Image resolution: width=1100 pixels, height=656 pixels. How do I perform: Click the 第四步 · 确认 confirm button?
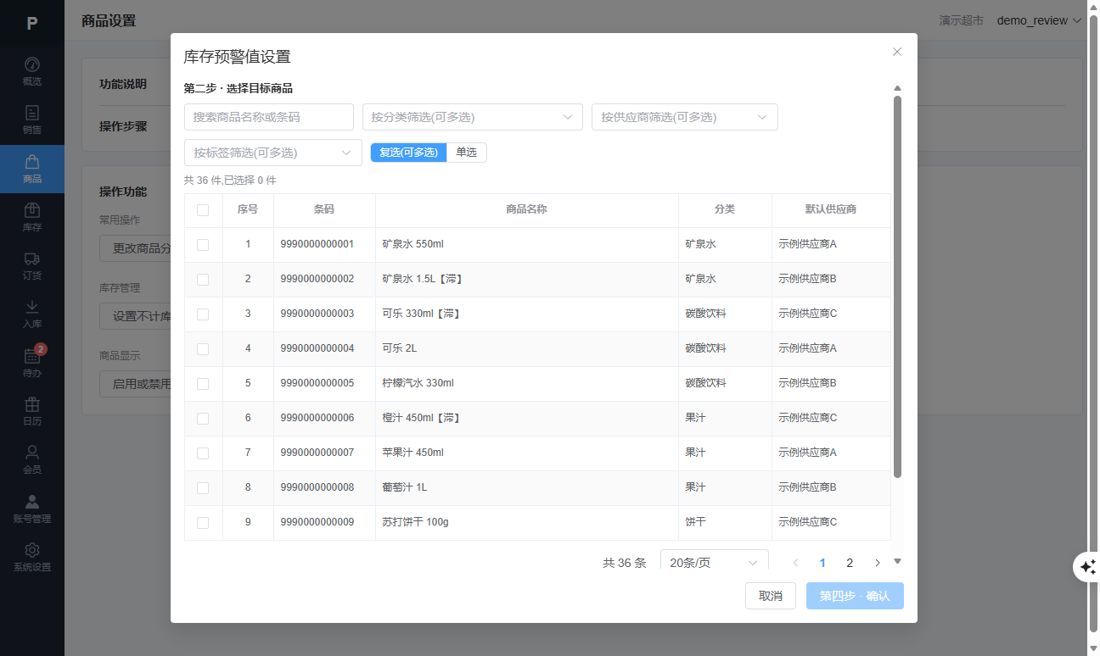[854, 596]
